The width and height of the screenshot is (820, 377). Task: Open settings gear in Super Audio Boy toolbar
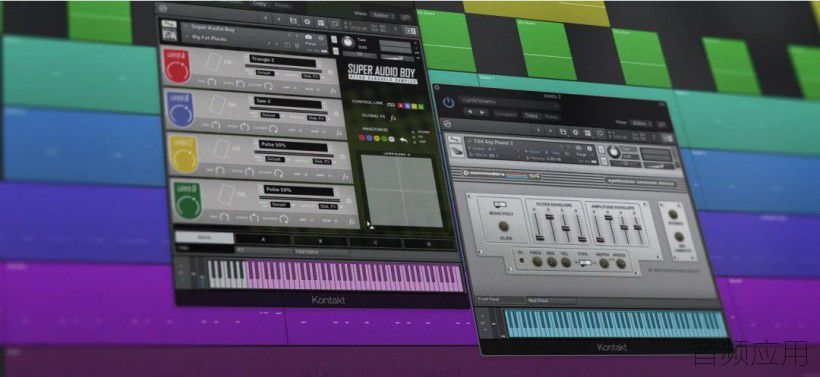pyautogui.click(x=307, y=22)
